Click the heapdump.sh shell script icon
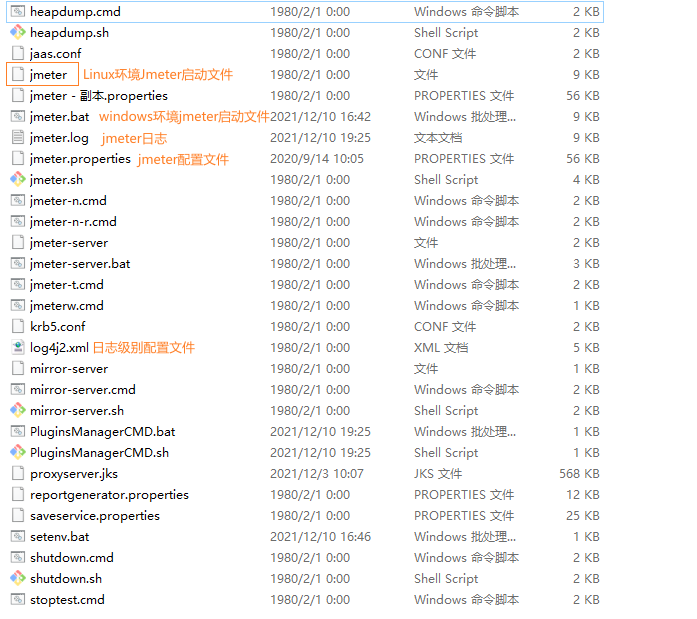Screen dimensions: 697x619 coord(18,32)
